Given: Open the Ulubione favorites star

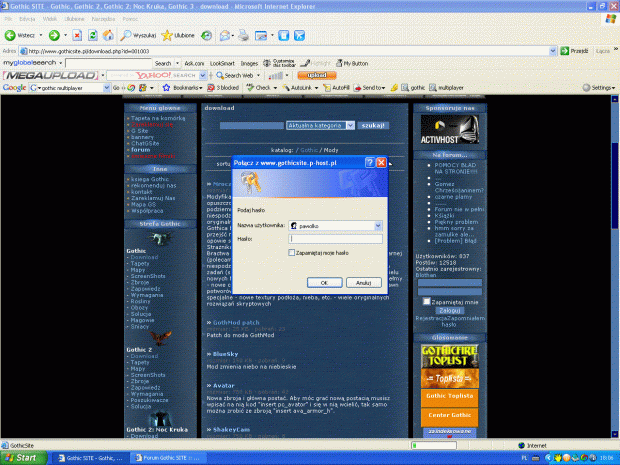Looking at the screenshot, I should pos(178,36).
